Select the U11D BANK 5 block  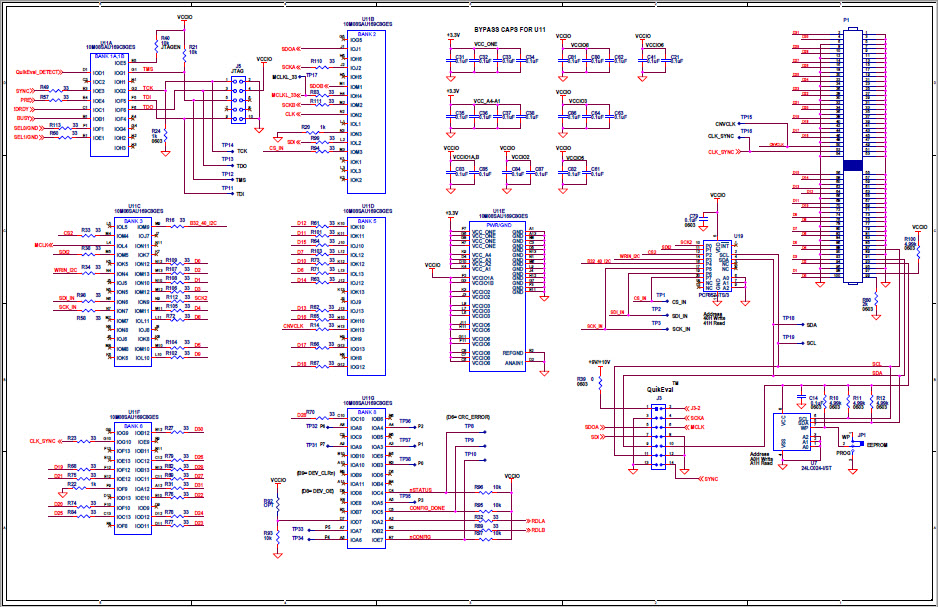click(367, 295)
